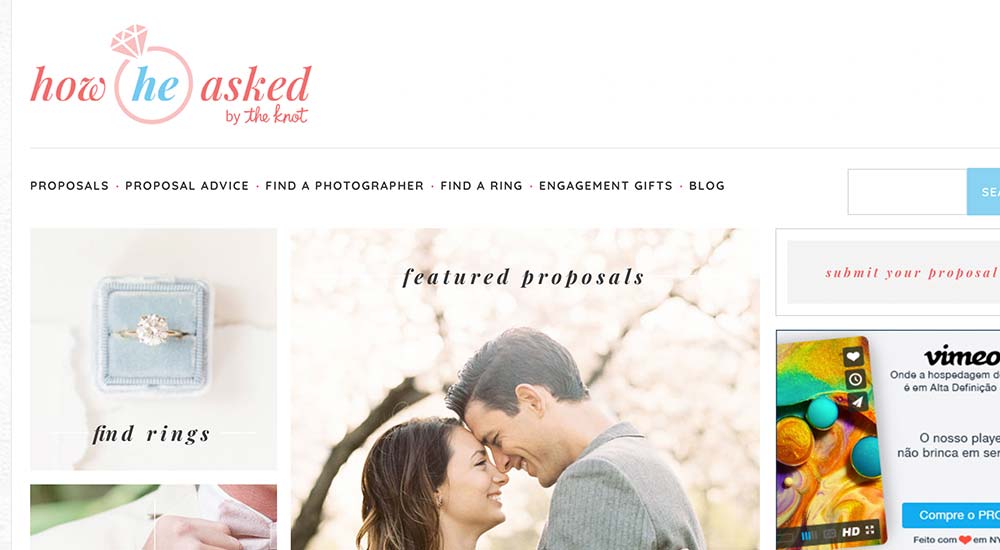Click the diamond graphic atop the logo

(x=129, y=41)
